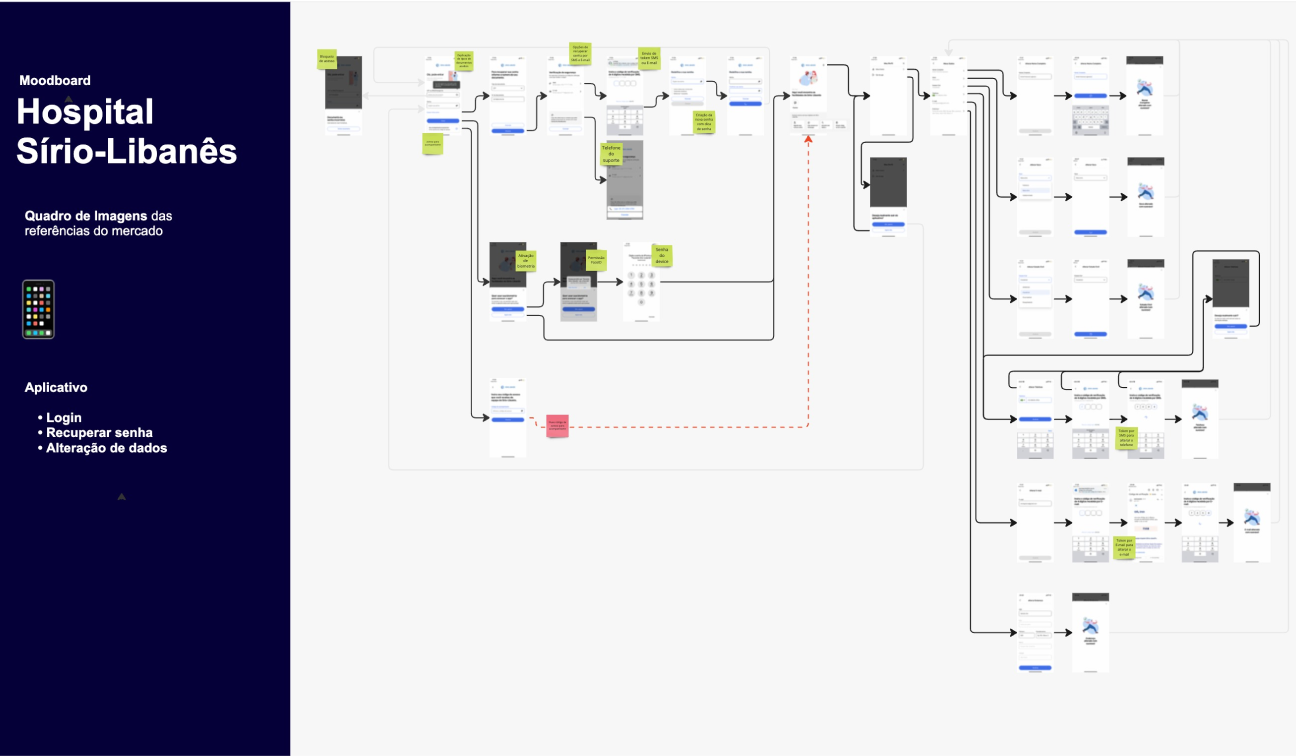
Task: Click the "Moodboard" label
Action: (55, 80)
